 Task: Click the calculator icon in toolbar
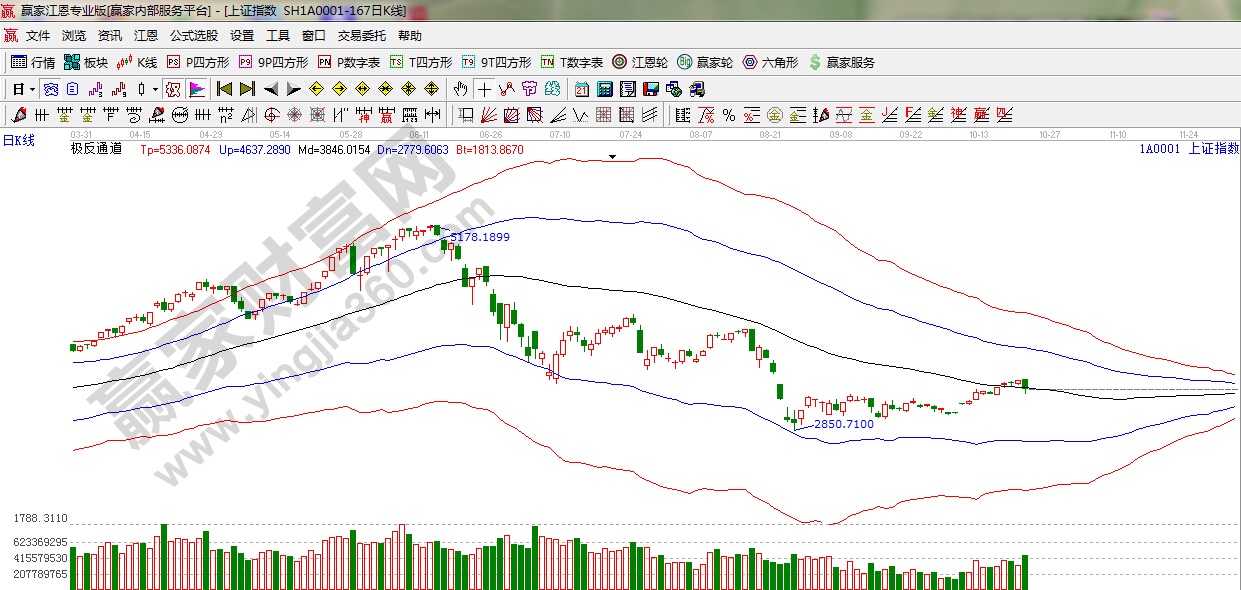click(604, 88)
